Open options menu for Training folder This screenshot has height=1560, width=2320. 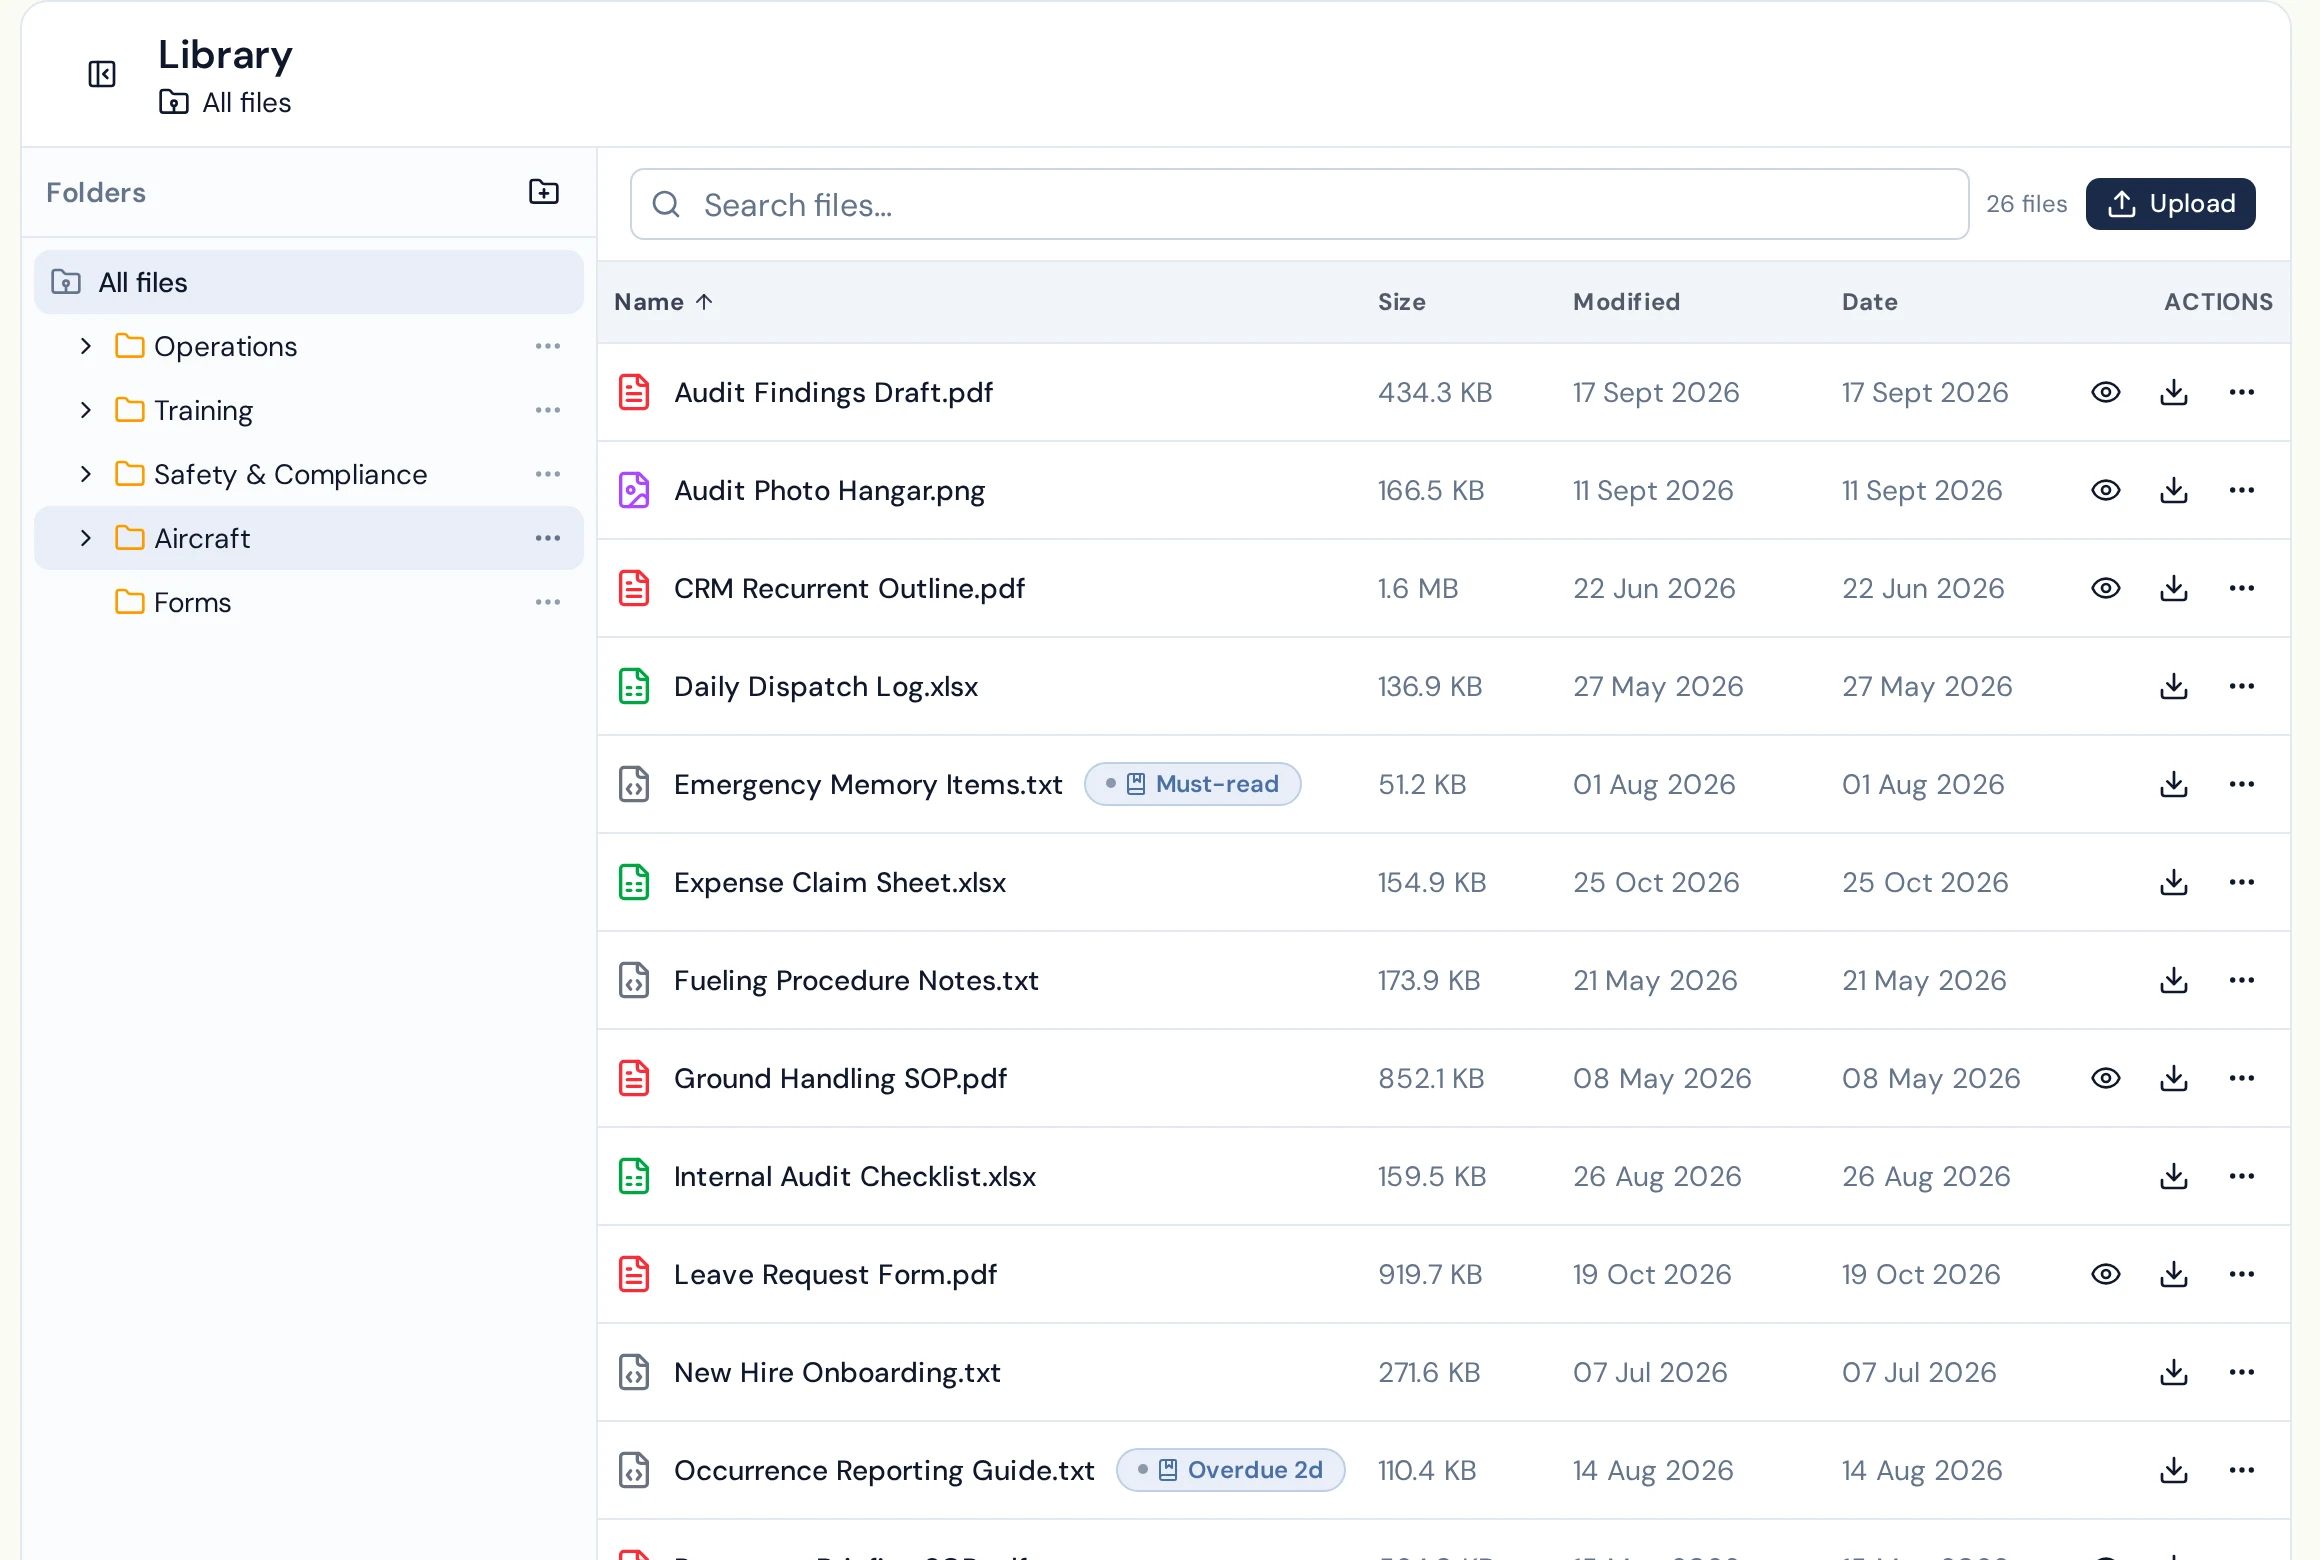click(548, 410)
